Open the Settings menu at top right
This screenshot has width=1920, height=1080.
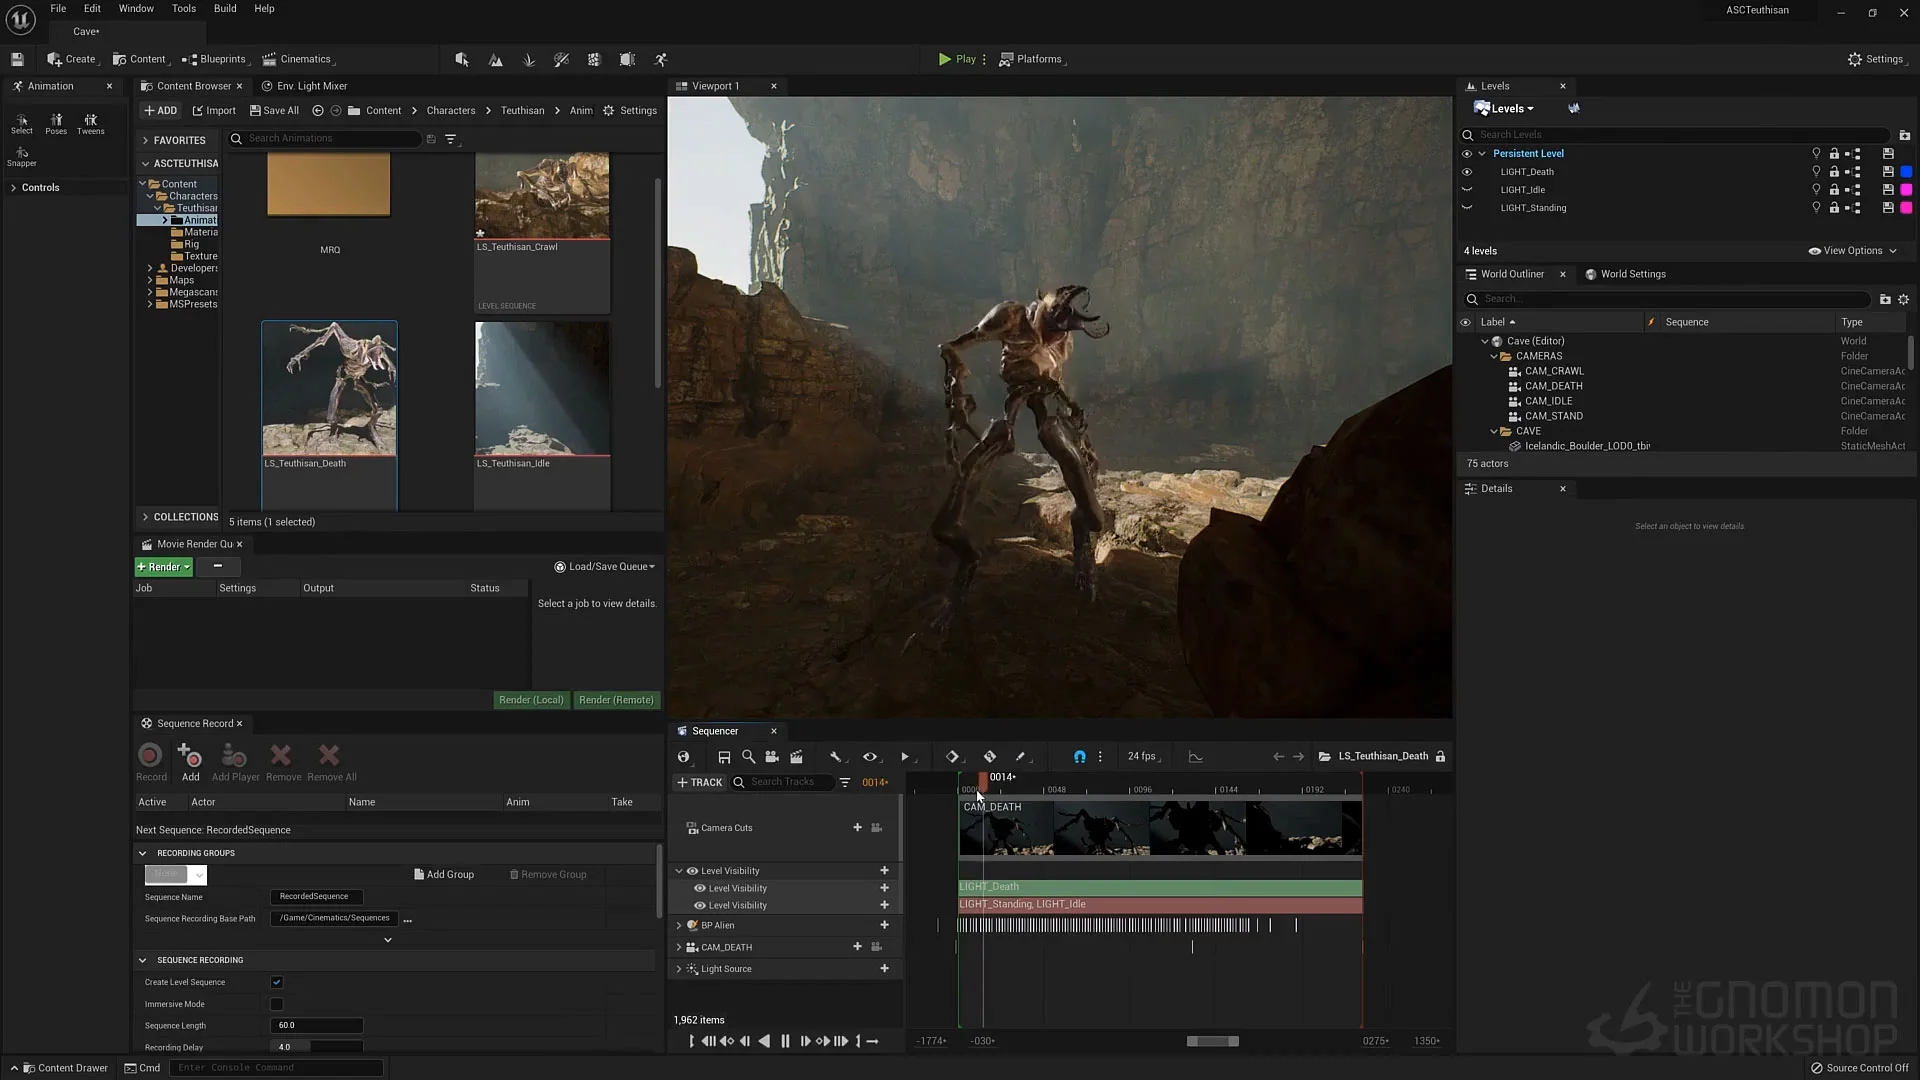pos(1876,59)
